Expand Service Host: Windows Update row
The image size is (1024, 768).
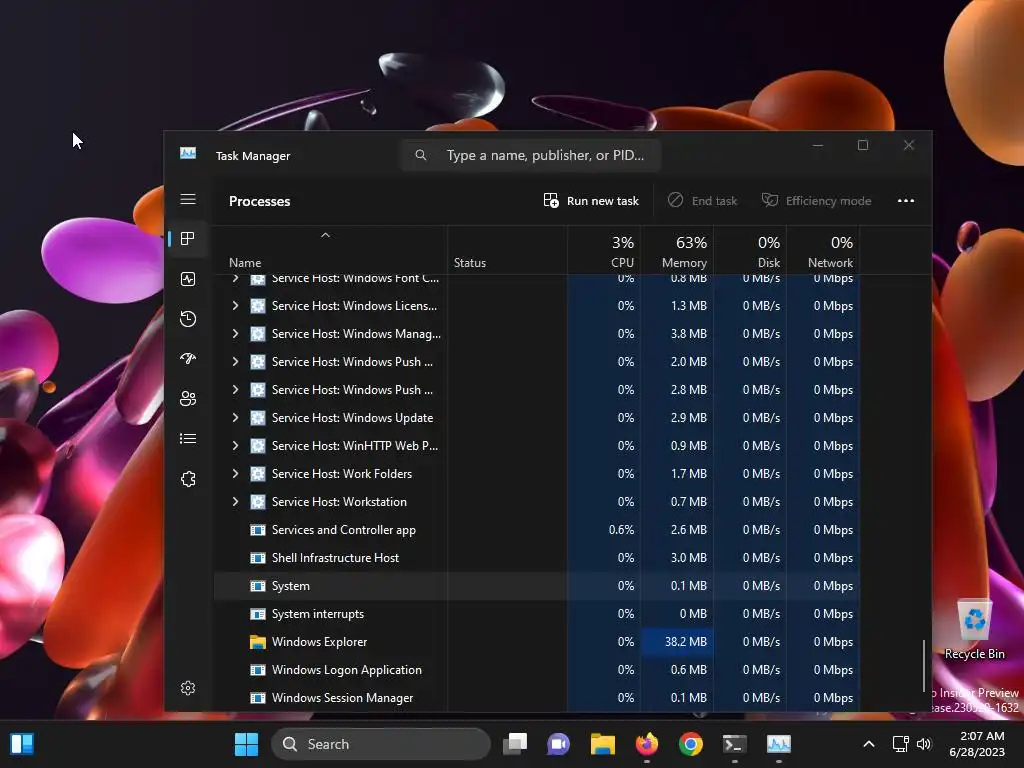click(x=235, y=418)
